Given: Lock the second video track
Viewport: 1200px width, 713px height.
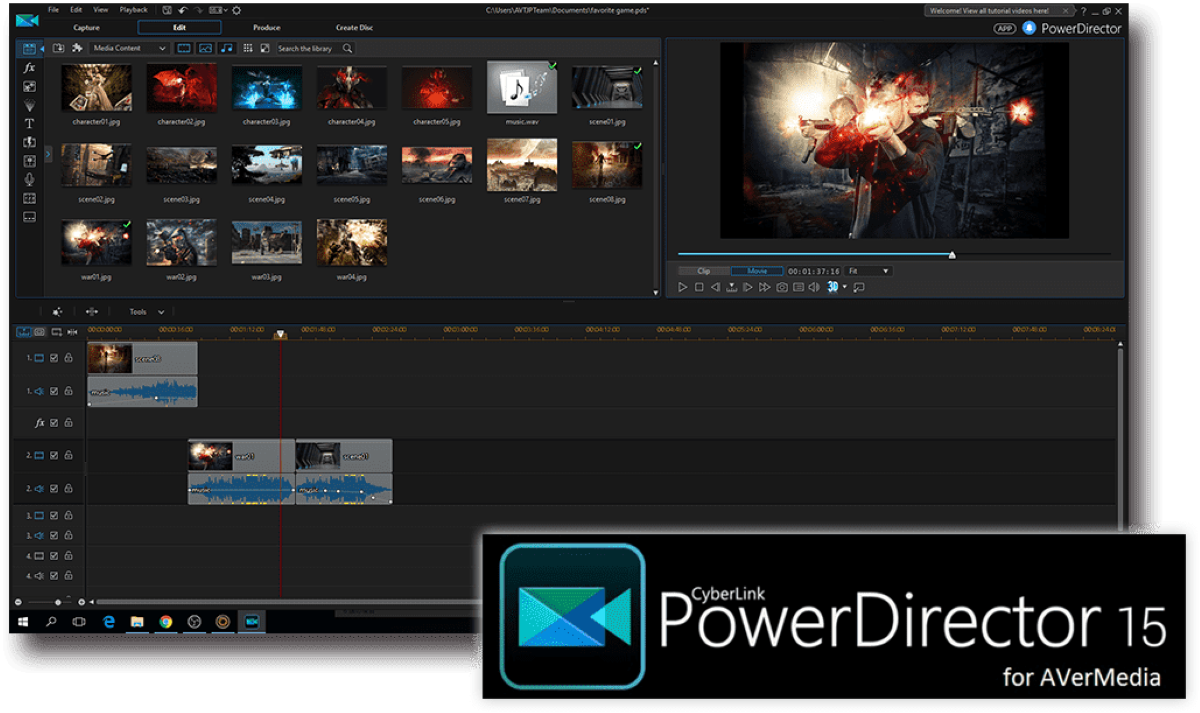Looking at the screenshot, I should pos(67,453).
